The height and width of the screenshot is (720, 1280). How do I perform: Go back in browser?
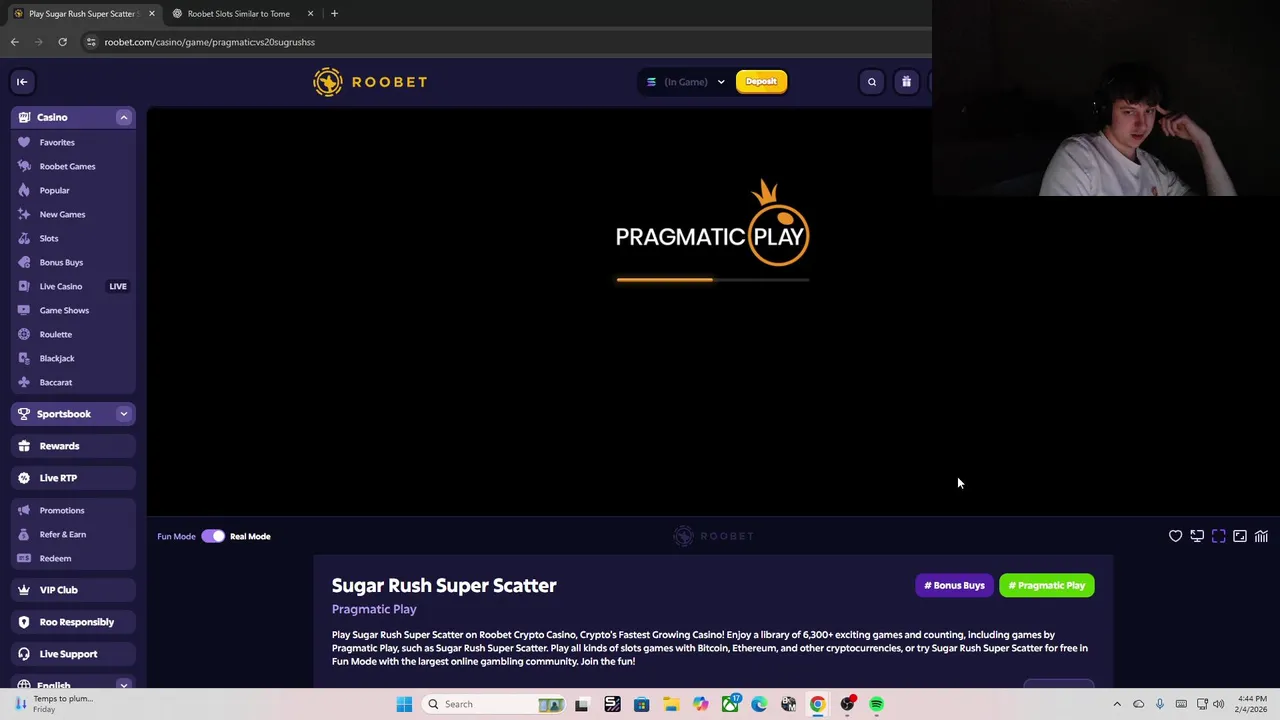(x=14, y=42)
